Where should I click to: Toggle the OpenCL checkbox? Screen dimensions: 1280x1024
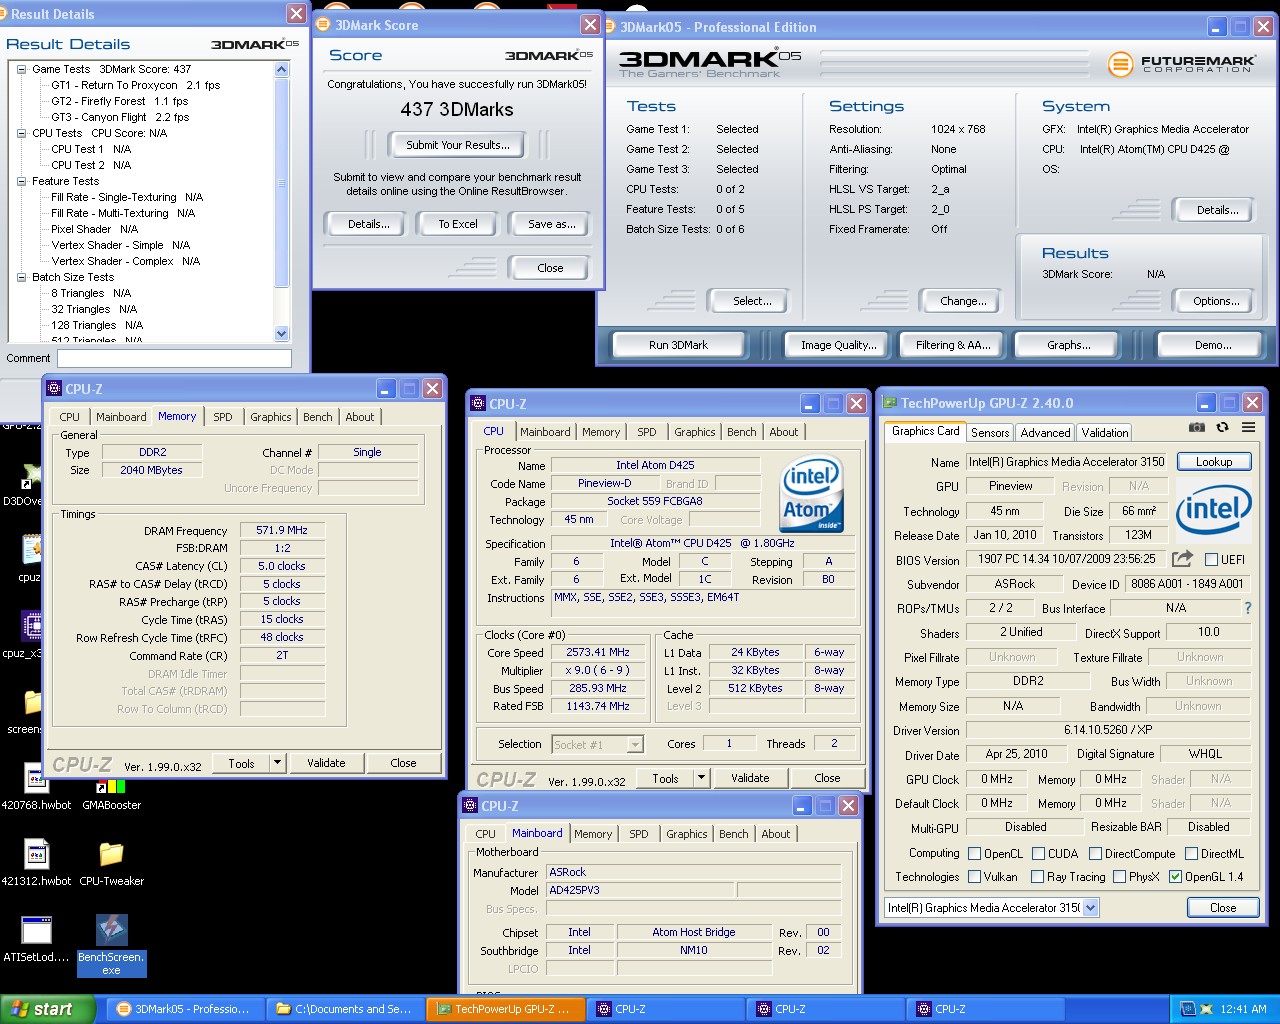click(974, 853)
